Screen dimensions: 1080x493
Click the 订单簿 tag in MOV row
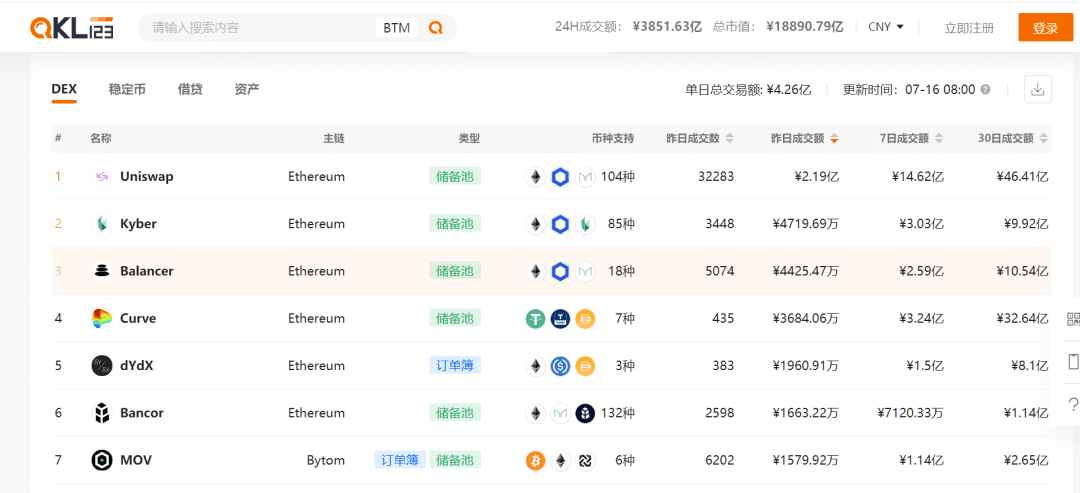(x=400, y=460)
